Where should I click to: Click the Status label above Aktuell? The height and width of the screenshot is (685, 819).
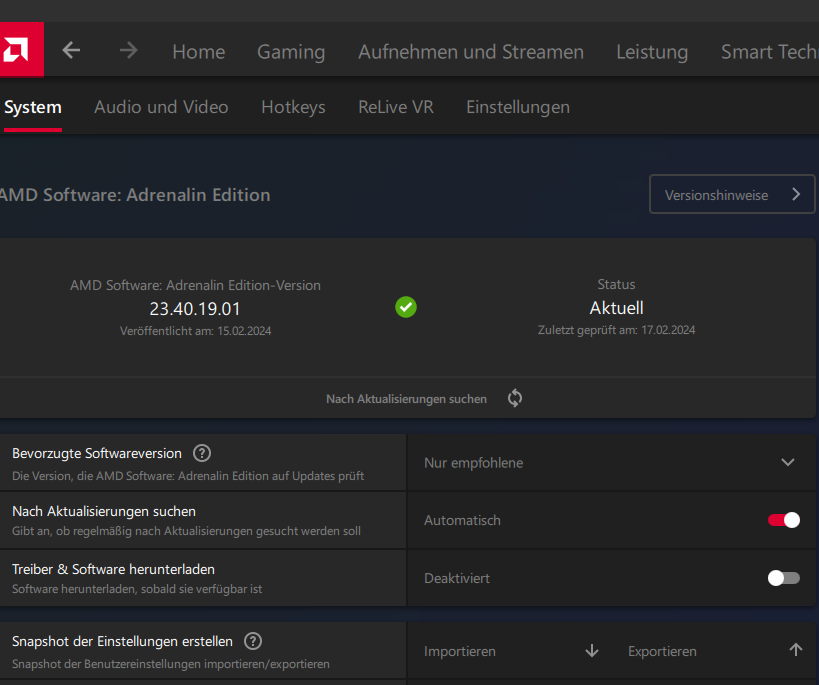point(616,284)
